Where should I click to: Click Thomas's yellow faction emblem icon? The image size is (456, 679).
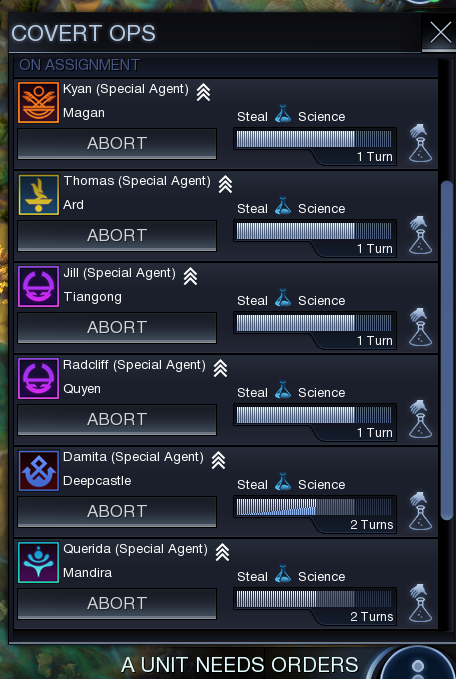(39, 194)
